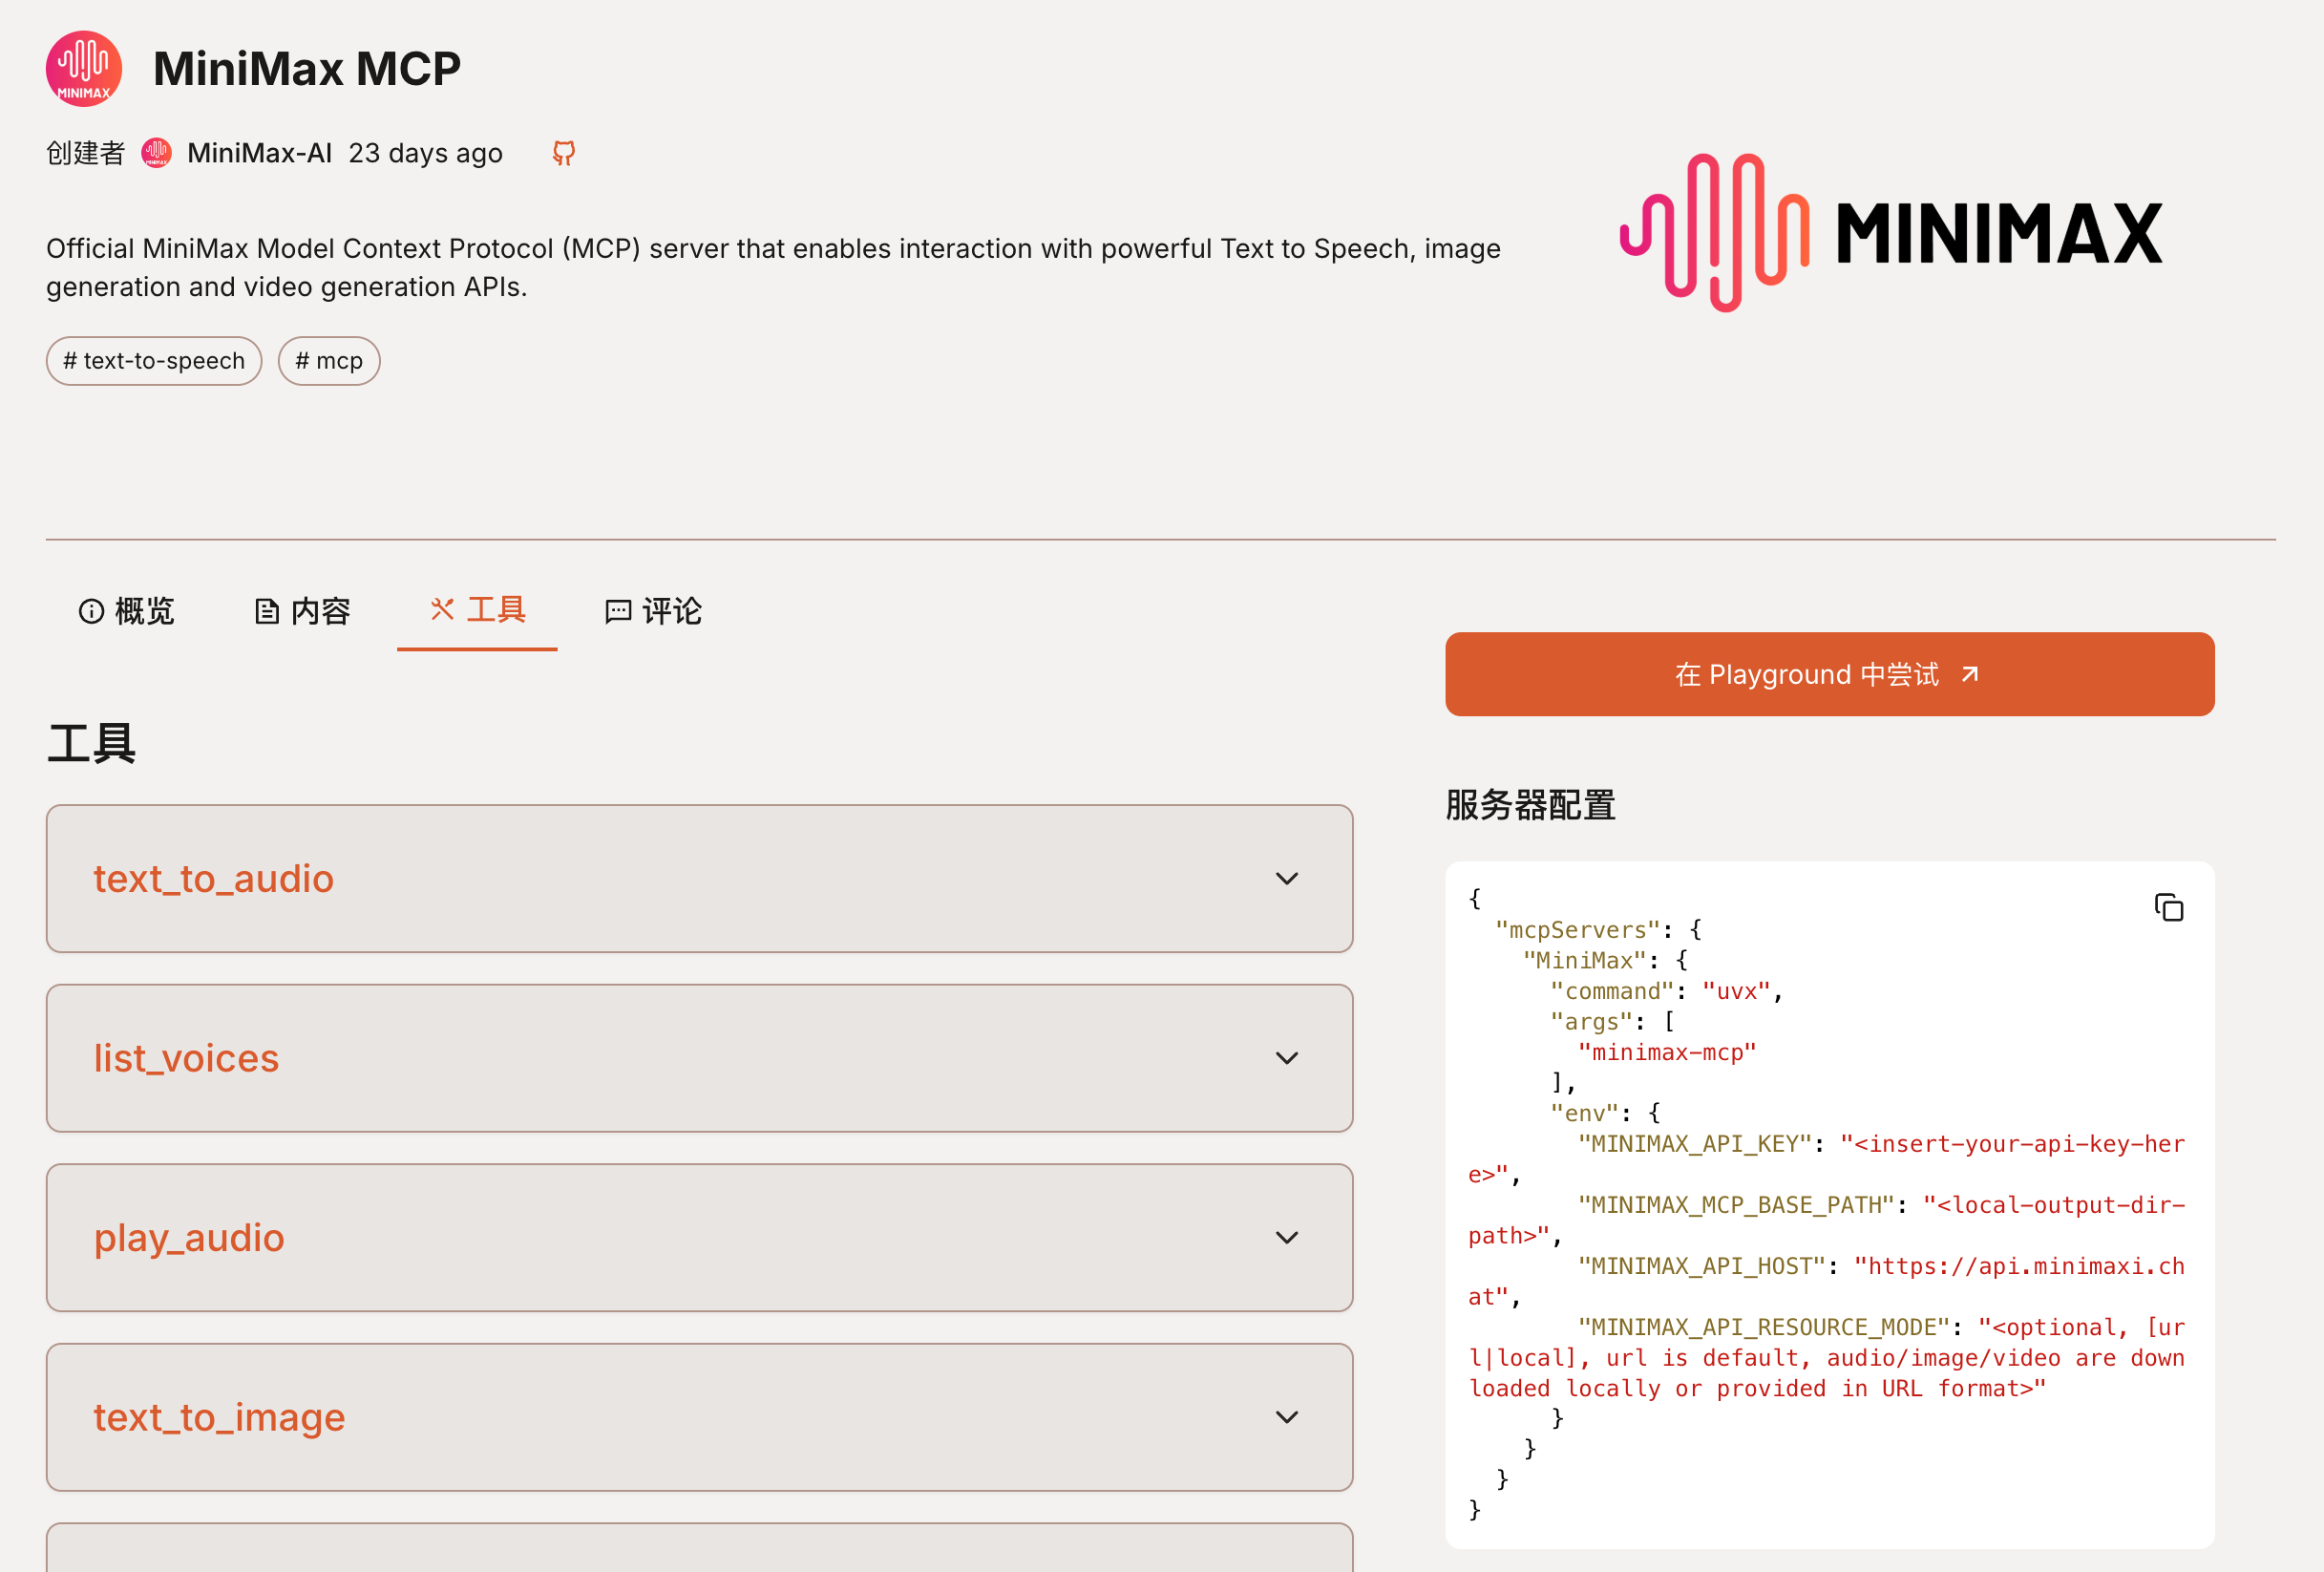
Task: Copy the server configuration JSON
Action: [2168, 908]
